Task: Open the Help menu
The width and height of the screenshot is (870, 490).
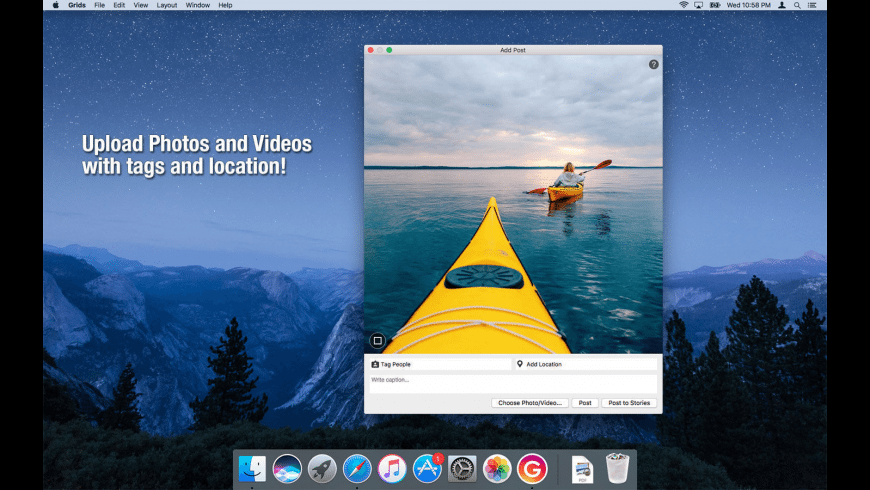Action: [225, 5]
